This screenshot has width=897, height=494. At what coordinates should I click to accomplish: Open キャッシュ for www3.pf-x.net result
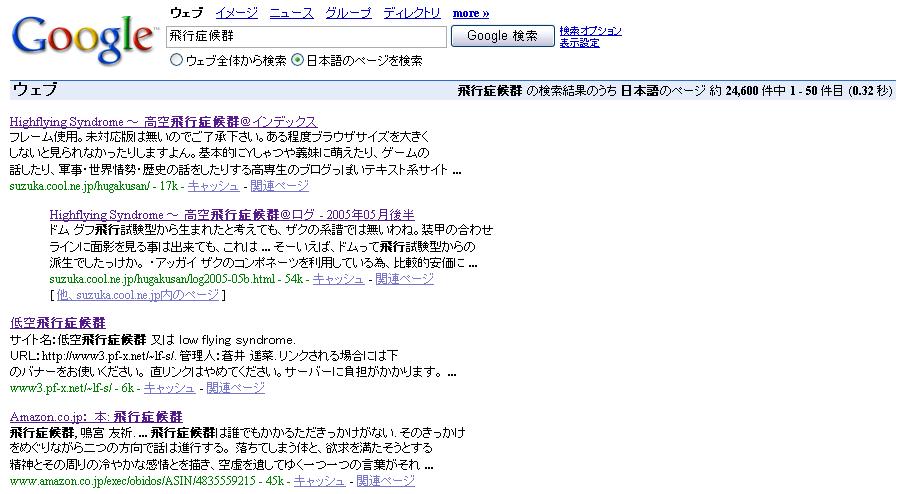tap(169, 388)
